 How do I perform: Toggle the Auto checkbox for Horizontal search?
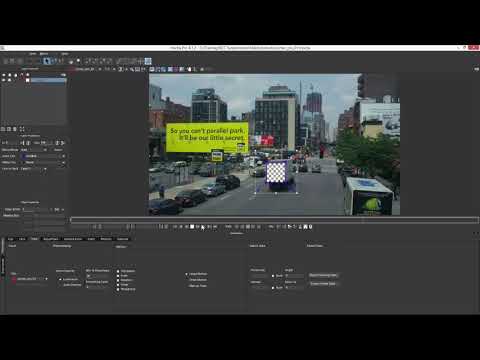click(273, 276)
